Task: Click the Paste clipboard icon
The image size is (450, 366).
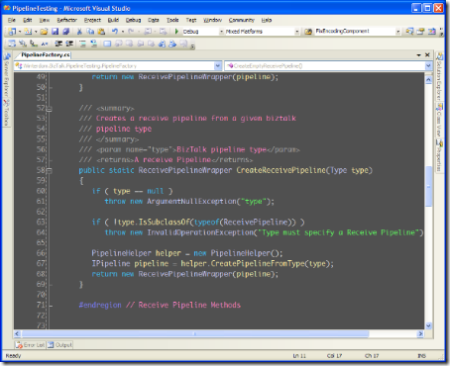Action: pos(101,31)
